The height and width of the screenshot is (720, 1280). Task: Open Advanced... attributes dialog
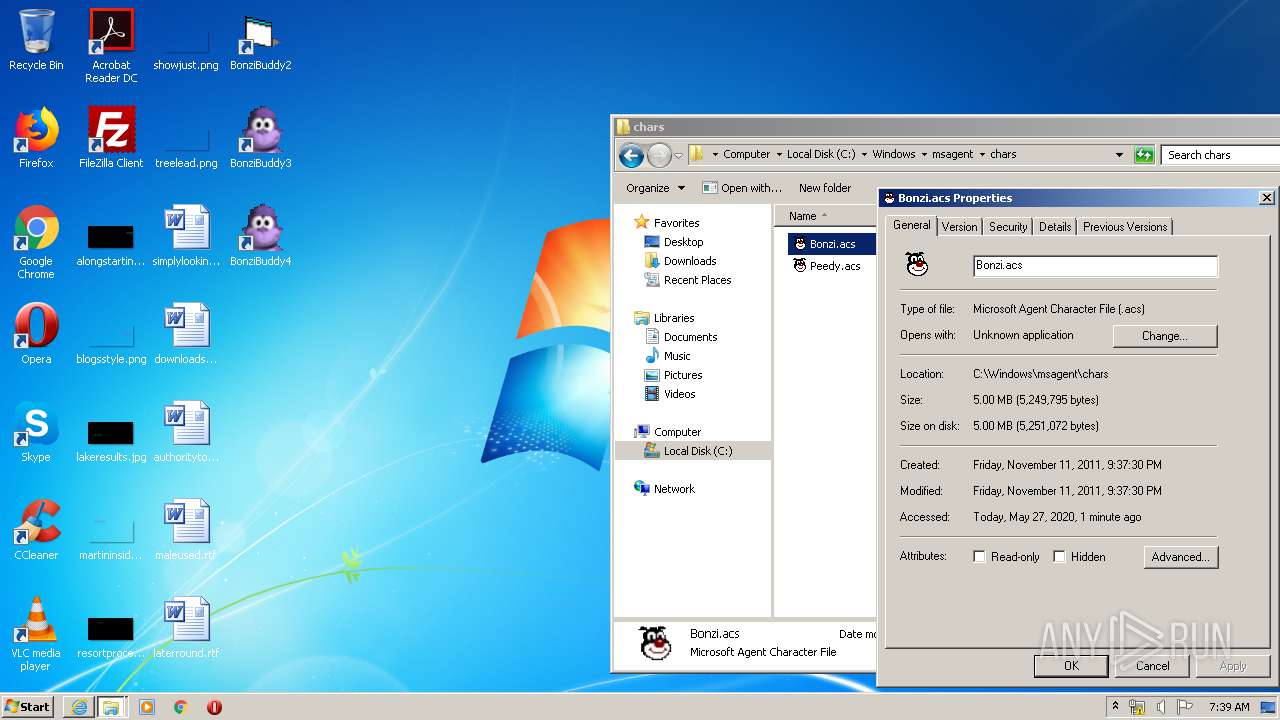1181,557
